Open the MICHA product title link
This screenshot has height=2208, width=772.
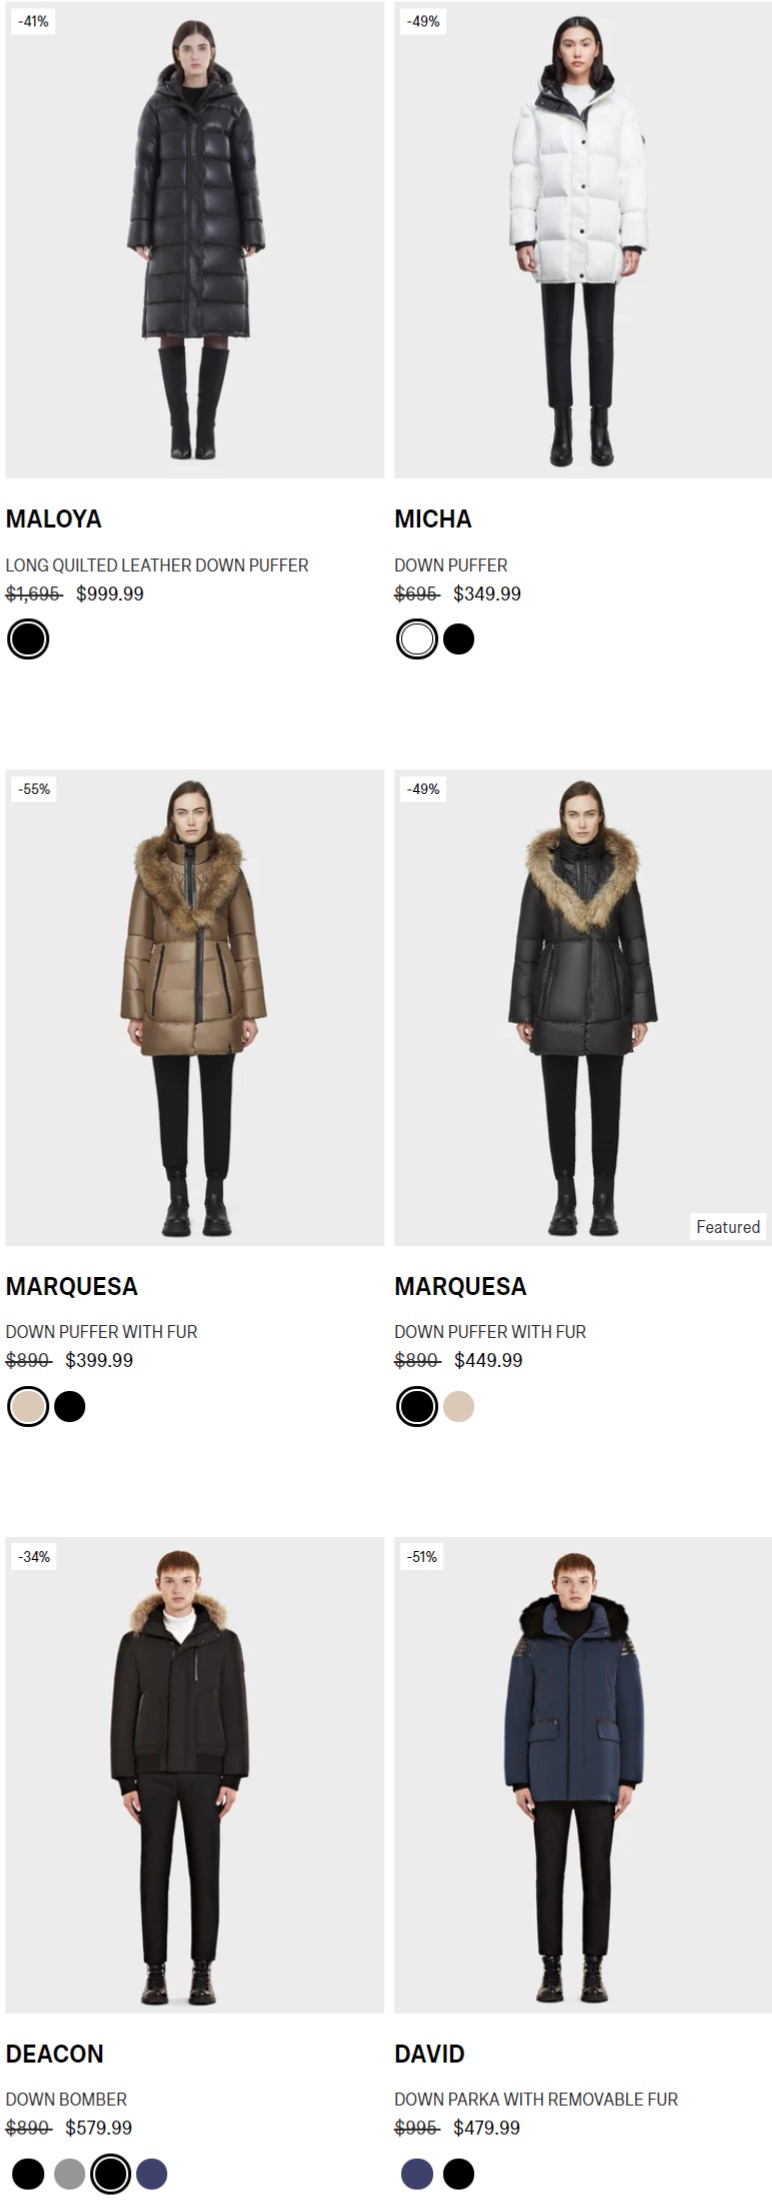click(433, 519)
